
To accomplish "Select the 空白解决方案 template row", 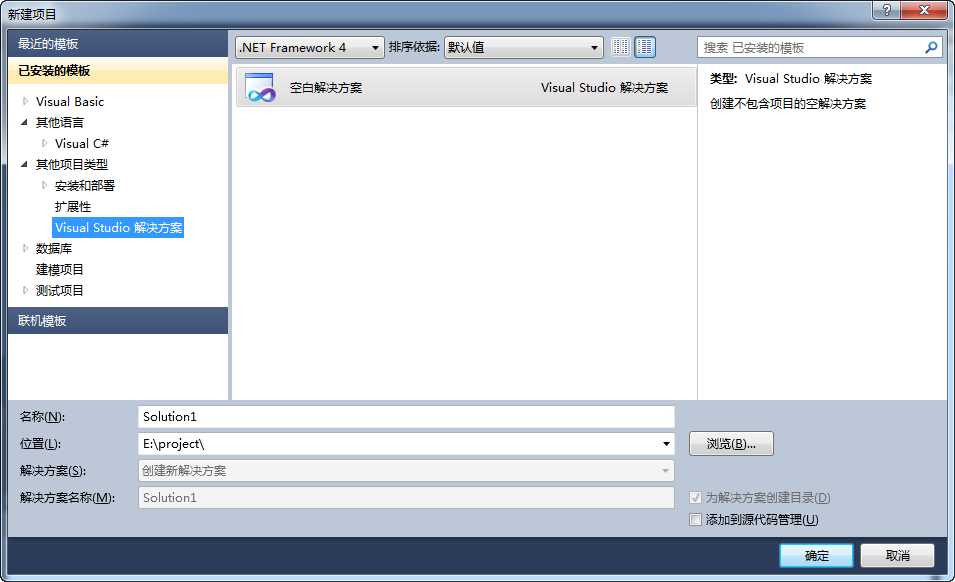I will pyautogui.click(x=466, y=87).
